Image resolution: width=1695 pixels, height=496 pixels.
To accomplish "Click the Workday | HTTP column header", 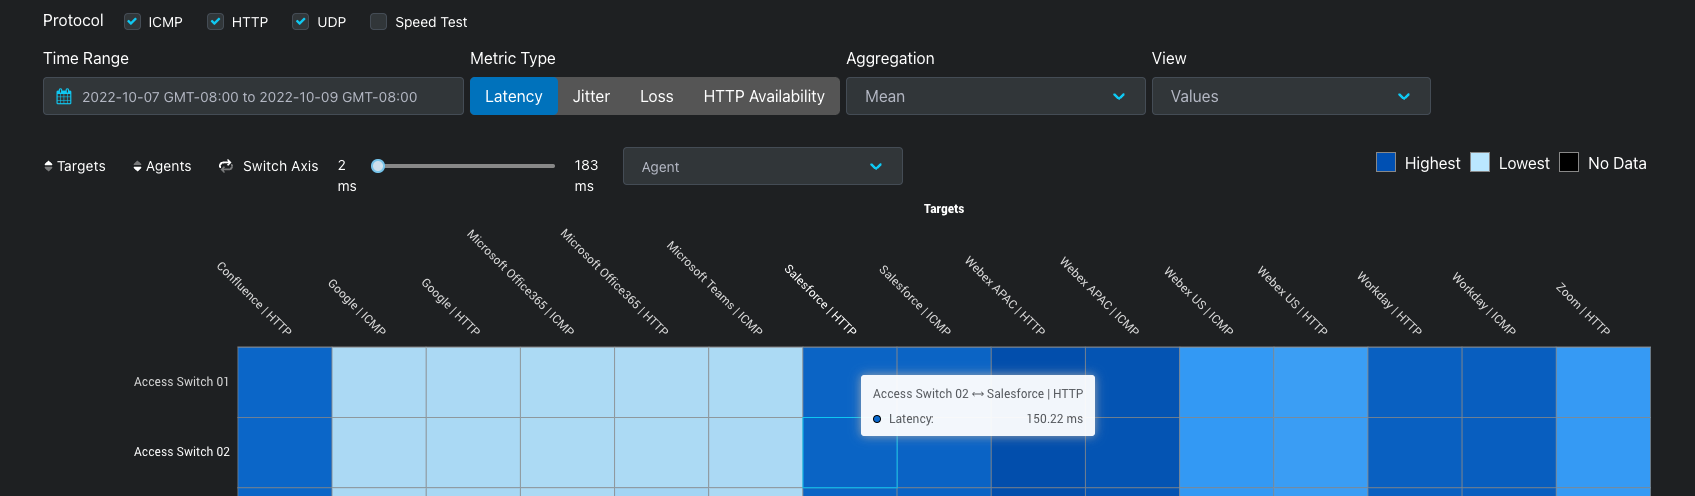I will tap(1390, 303).
